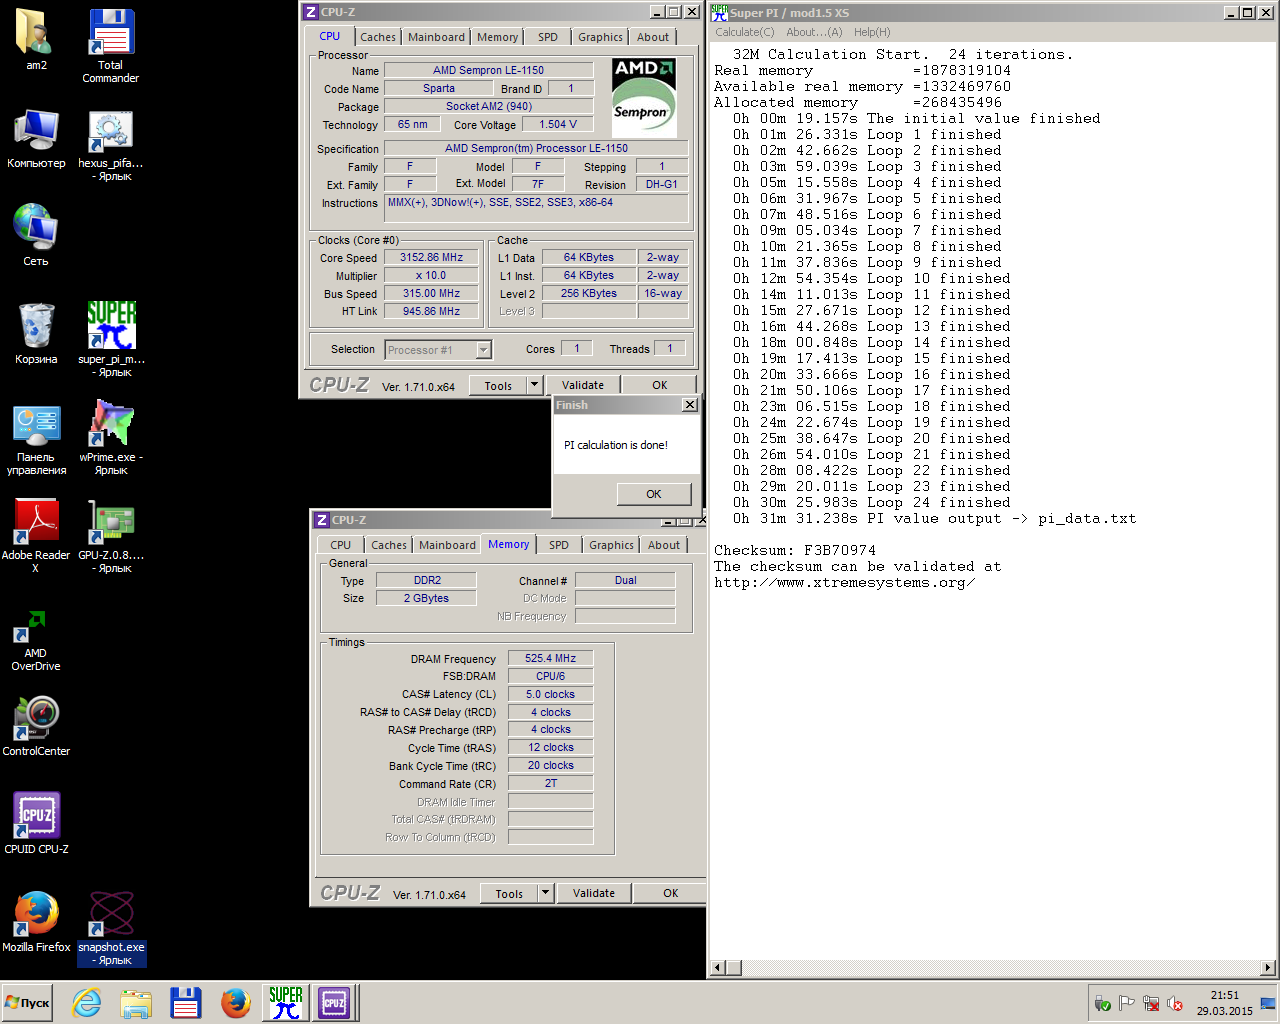1280x1024 pixels.
Task: Click Core Voltage 1.504 V value
Action: pos(559,124)
